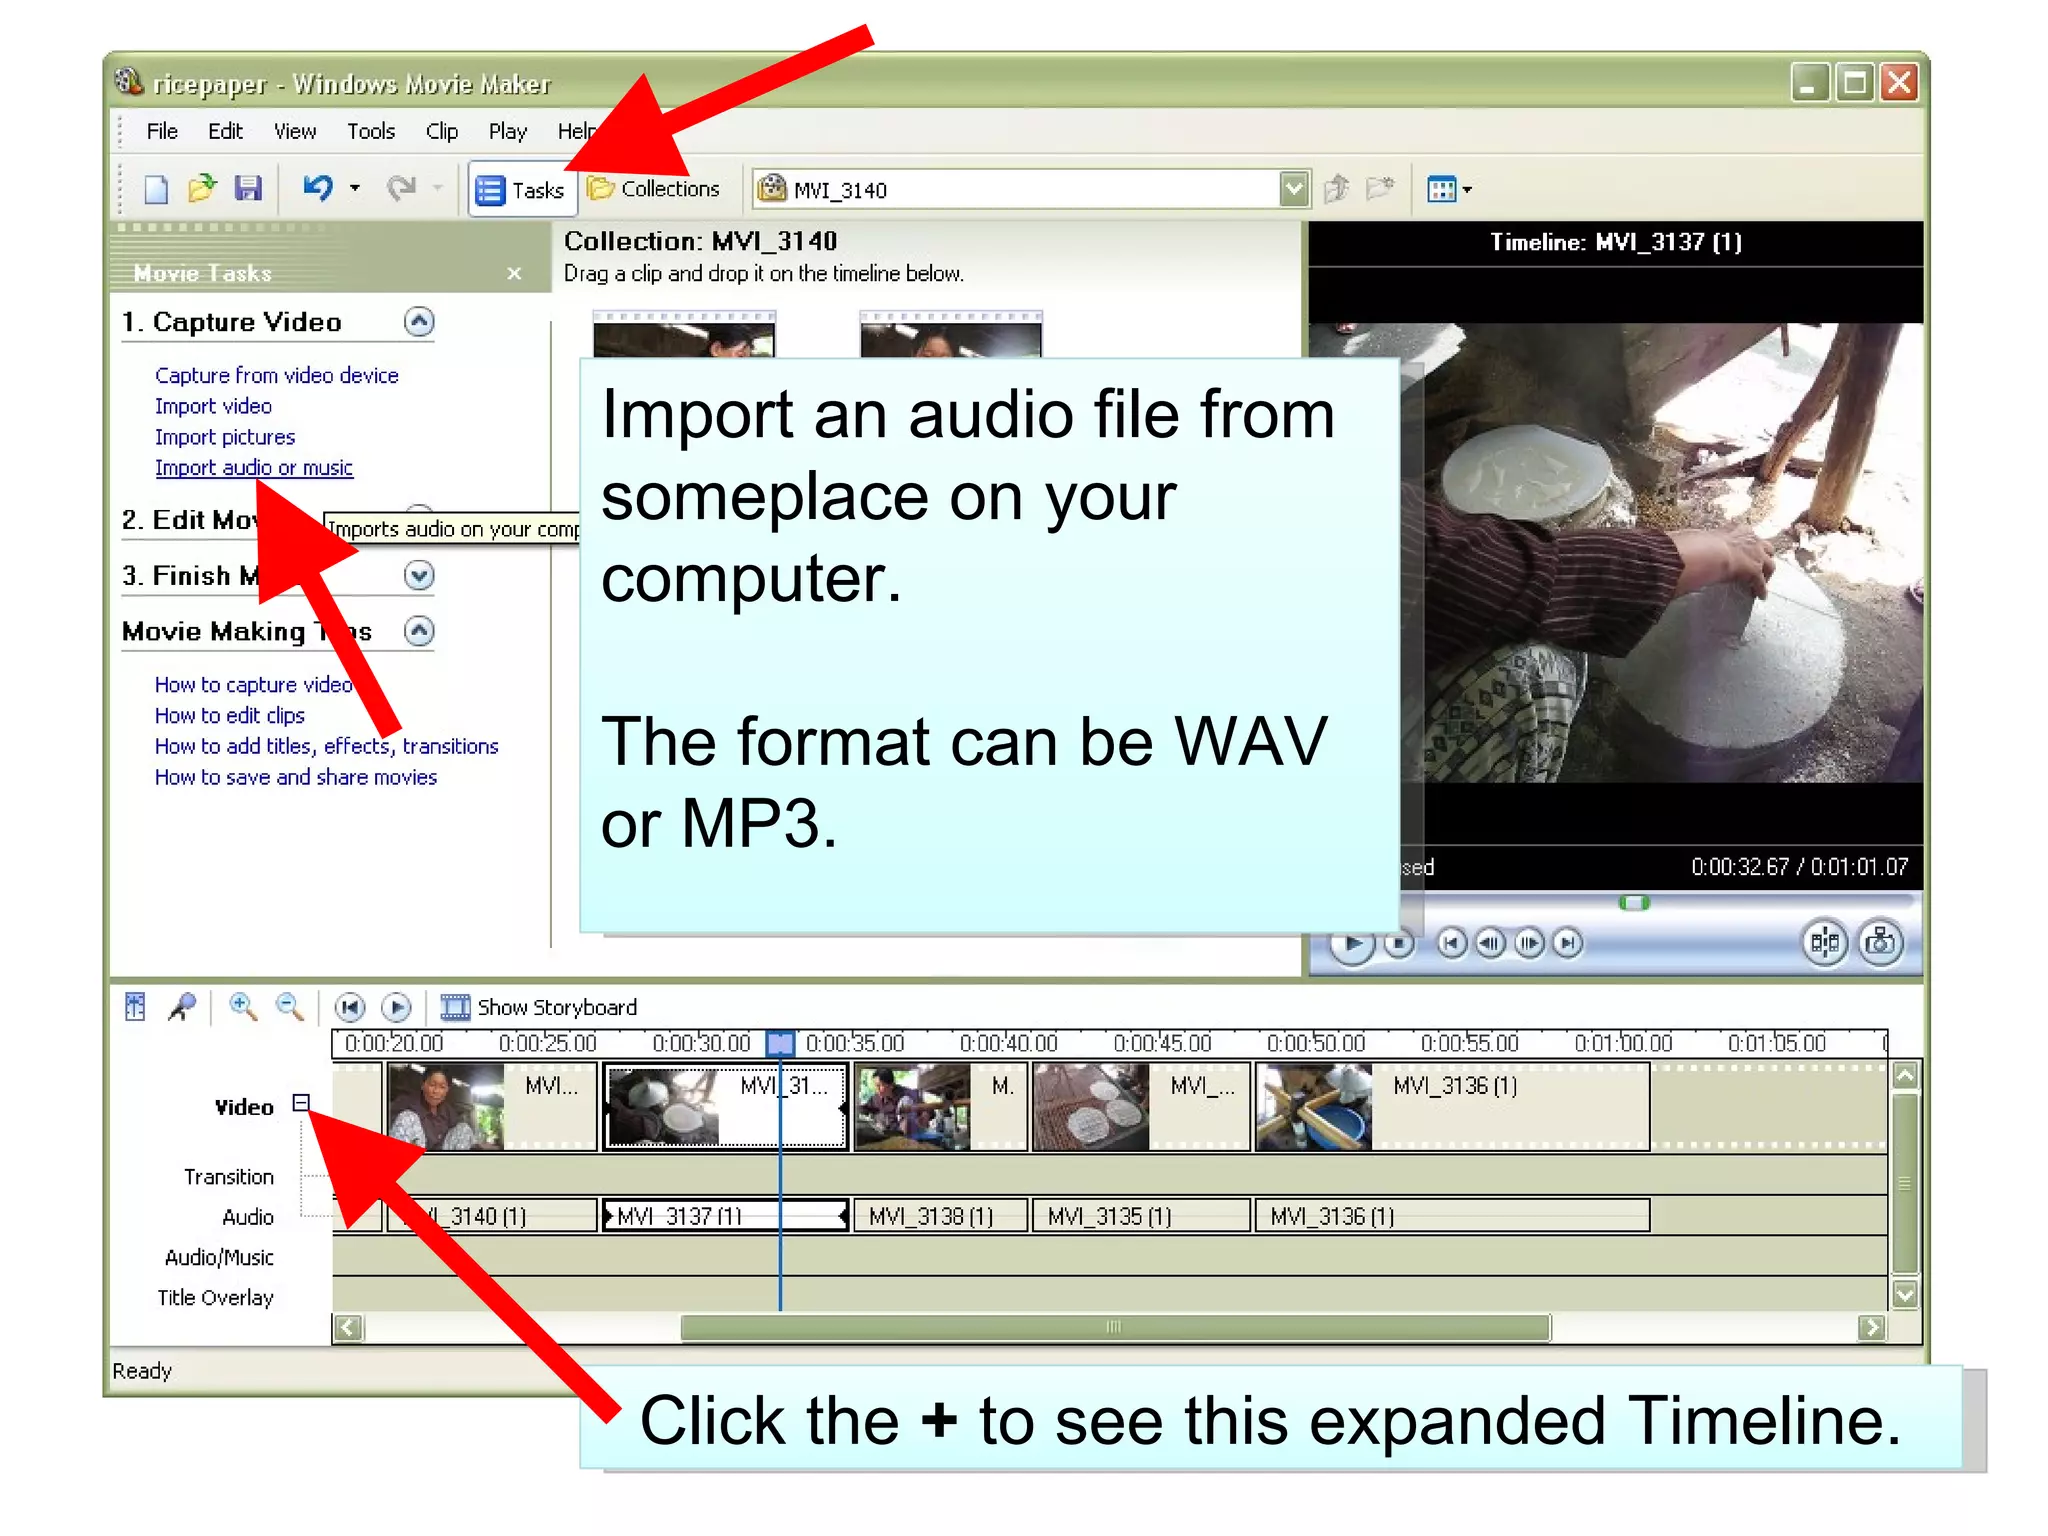Image resolution: width=2048 pixels, height=1536 pixels.
Task: Play the preview monitor video
Action: pyautogui.click(x=1352, y=942)
